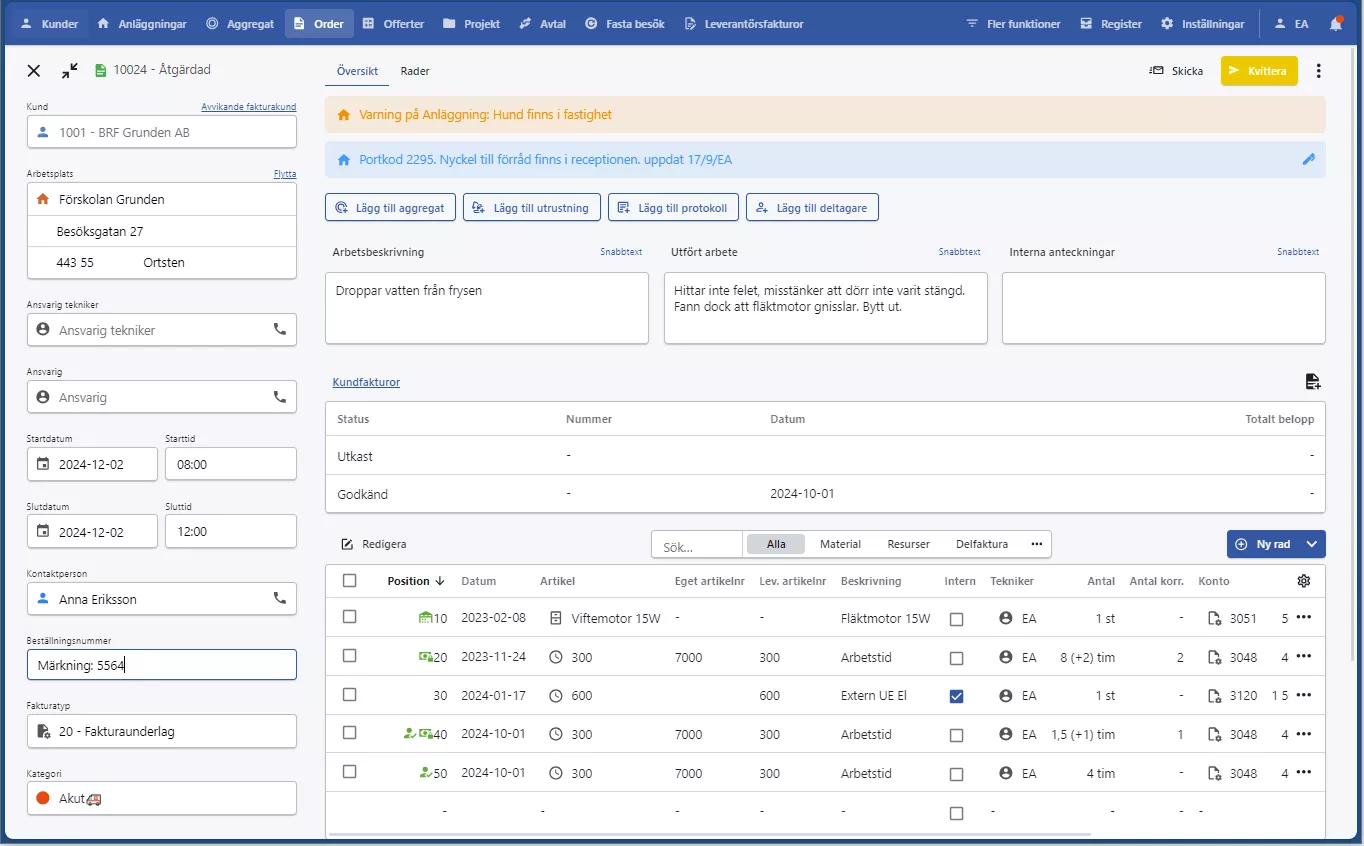Tick the row checkbox for position 20
Screen dimensions: 1364x846
[x=349, y=656]
